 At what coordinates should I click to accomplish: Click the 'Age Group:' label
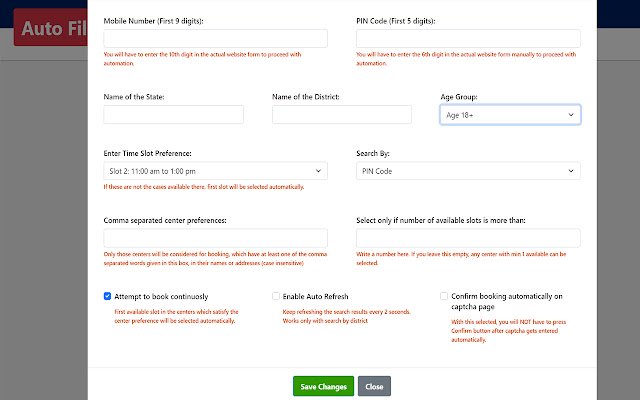point(459,97)
